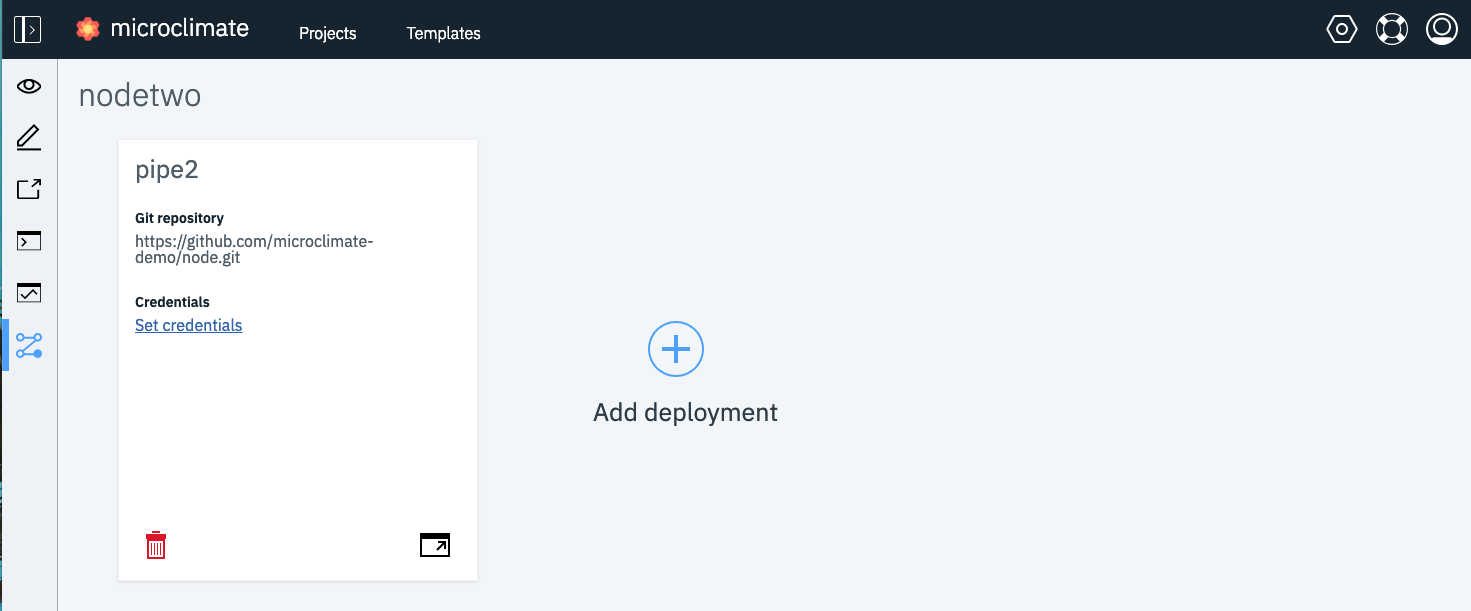Open pipe2 pipeline in new window icon
The image size is (1471, 611).
pyautogui.click(x=434, y=545)
